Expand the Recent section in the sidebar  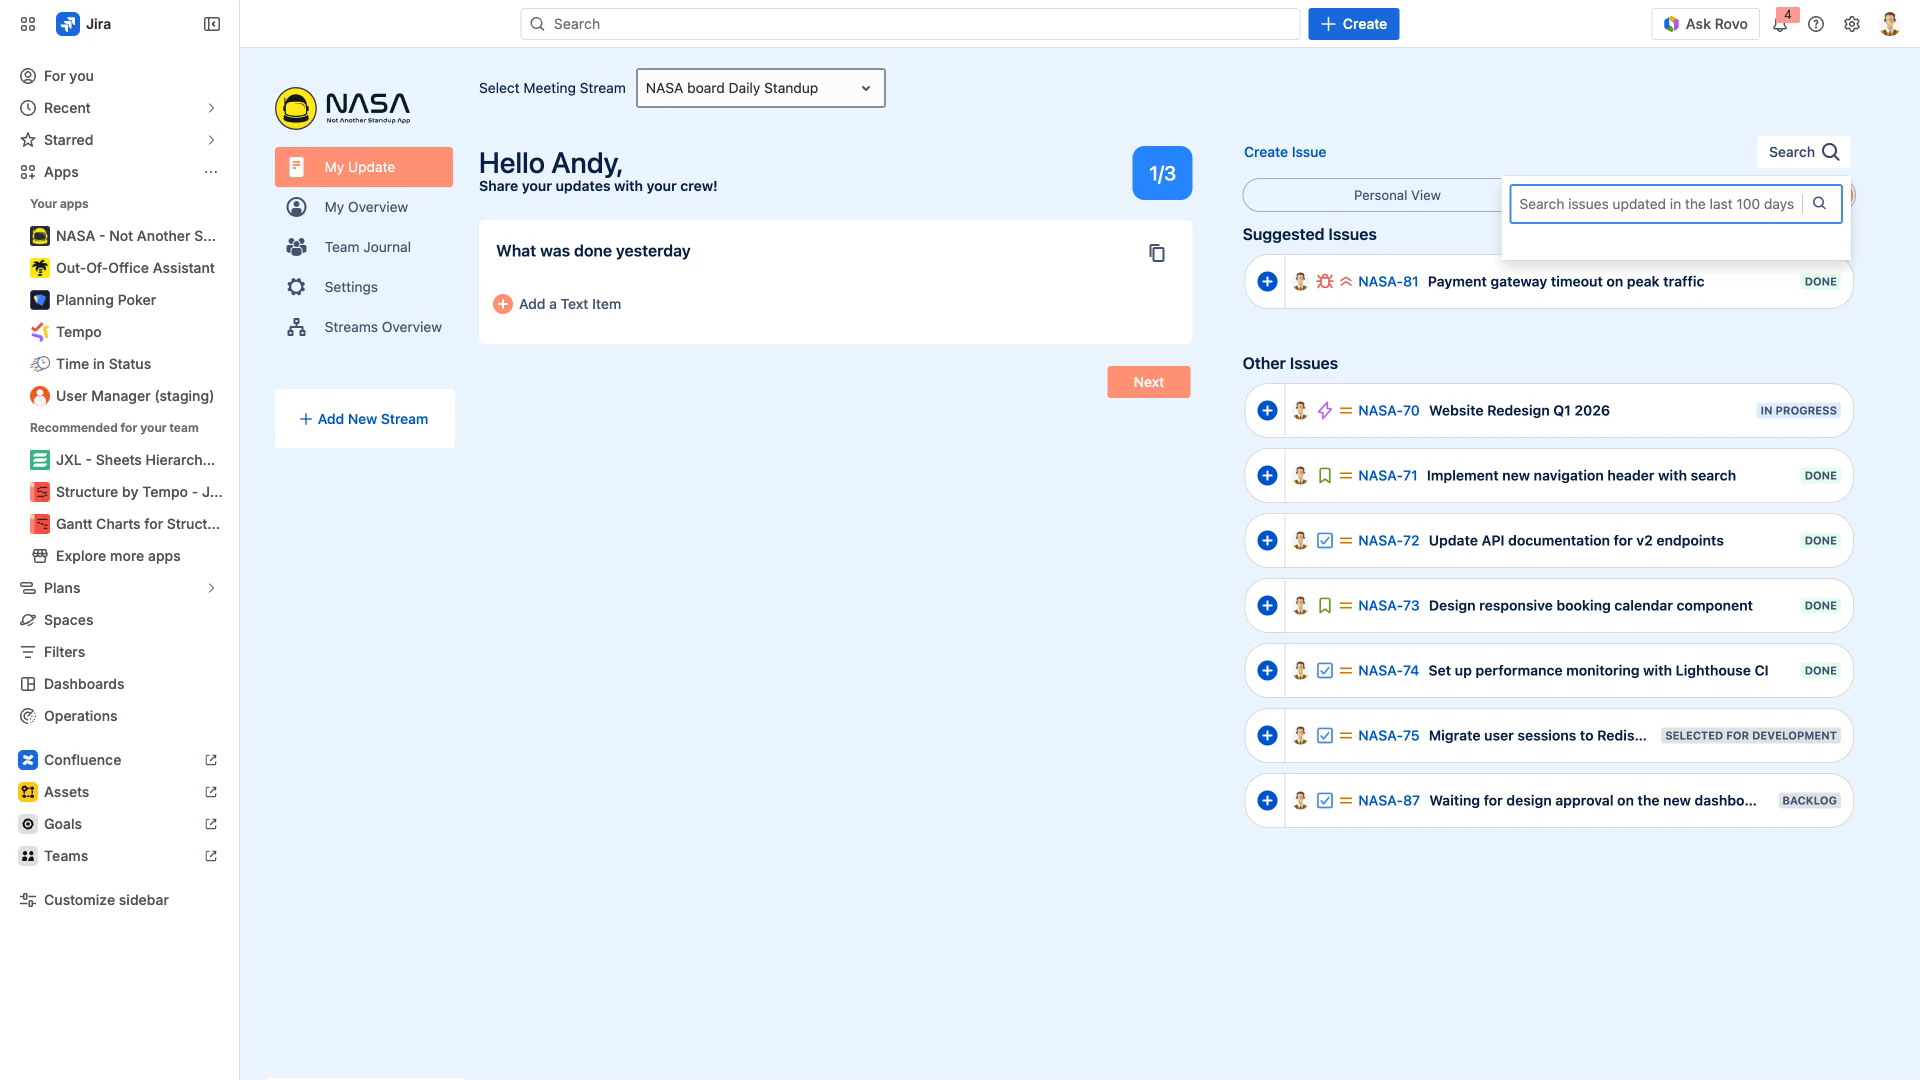click(211, 107)
